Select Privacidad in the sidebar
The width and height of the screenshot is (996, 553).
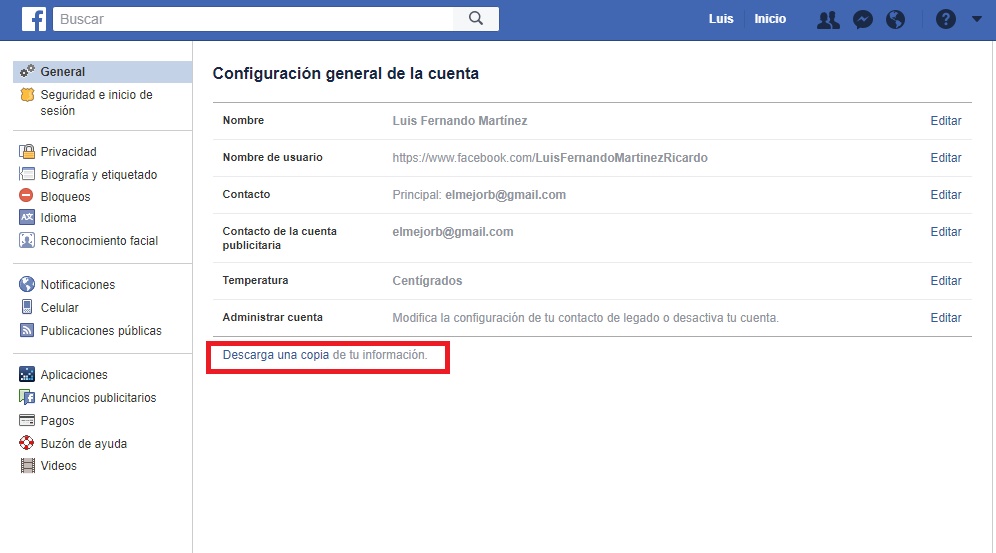tap(68, 152)
